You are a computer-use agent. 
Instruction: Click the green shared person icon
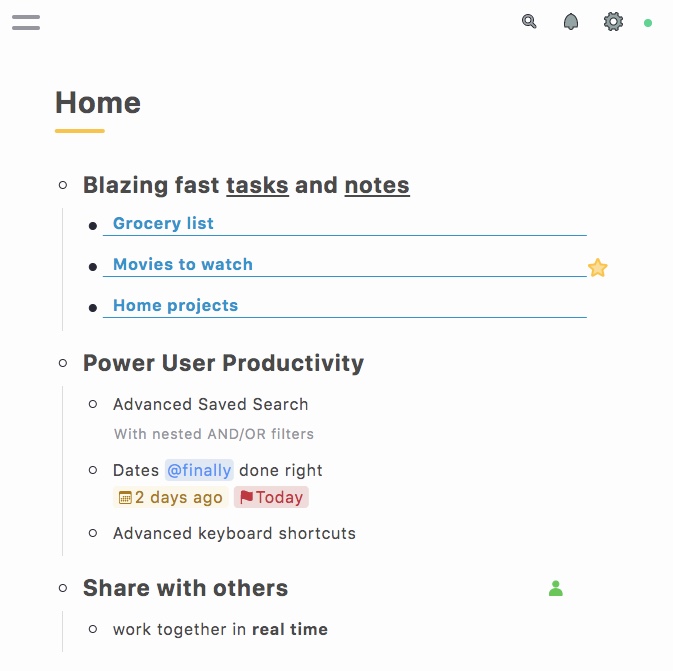[556, 588]
